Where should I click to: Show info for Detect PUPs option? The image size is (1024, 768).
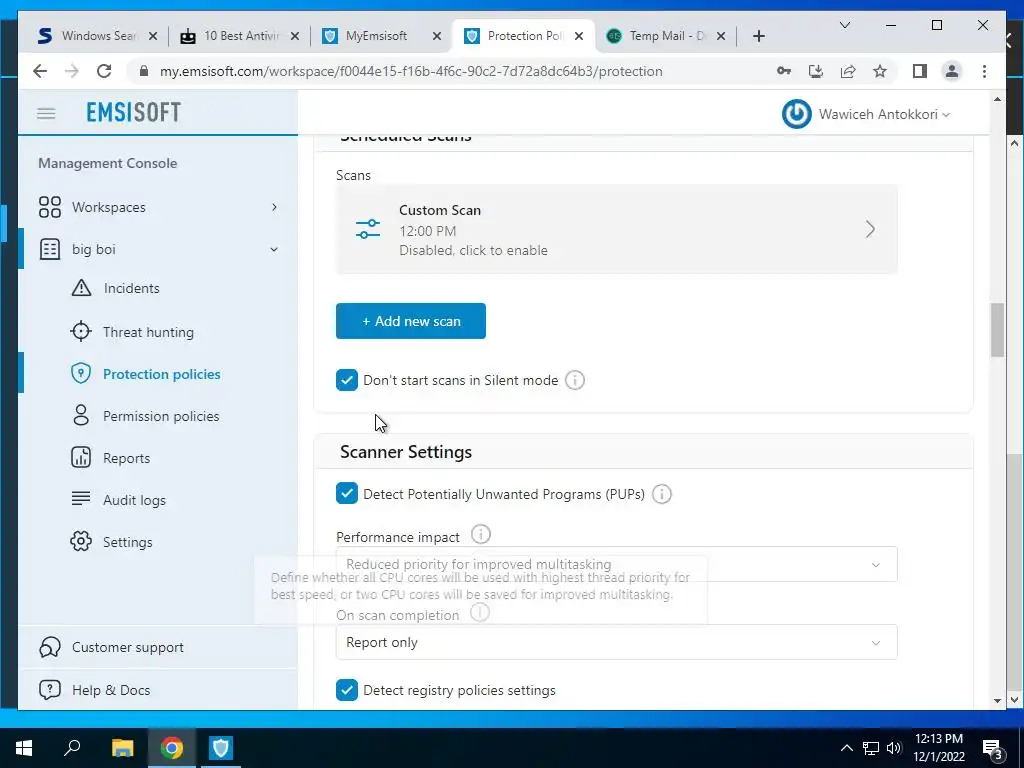click(x=662, y=494)
